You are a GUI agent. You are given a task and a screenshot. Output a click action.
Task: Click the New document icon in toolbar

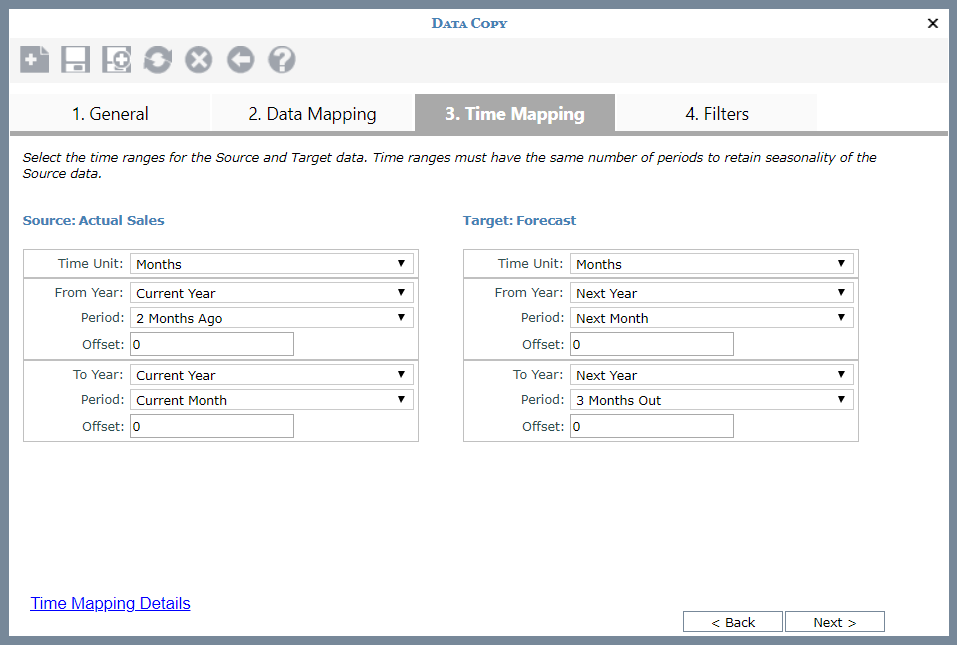tap(35, 60)
